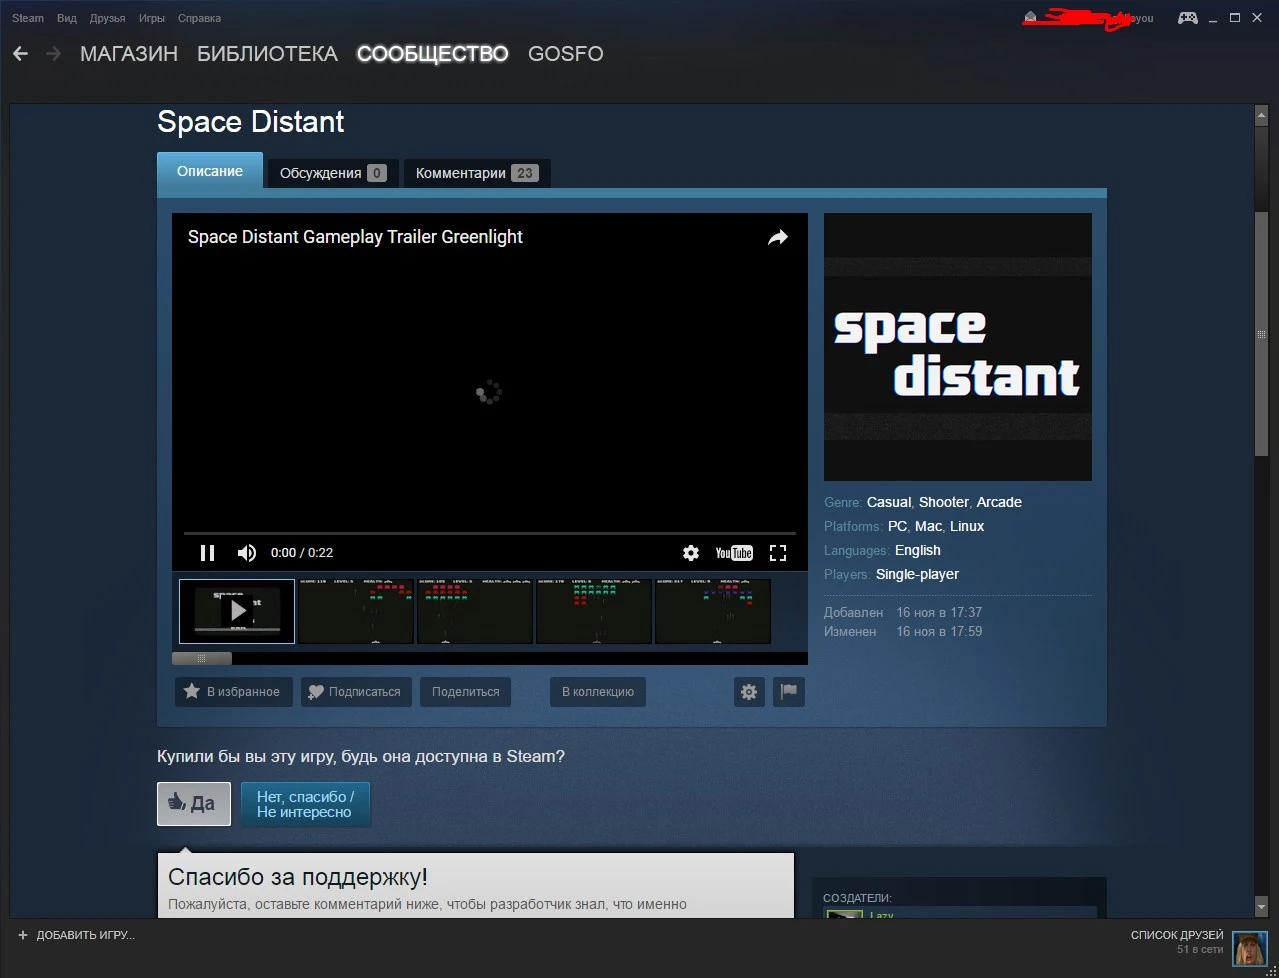Viewport: 1279px width, 978px height.
Task: Report item with the flag icon
Action: pyautogui.click(x=789, y=691)
